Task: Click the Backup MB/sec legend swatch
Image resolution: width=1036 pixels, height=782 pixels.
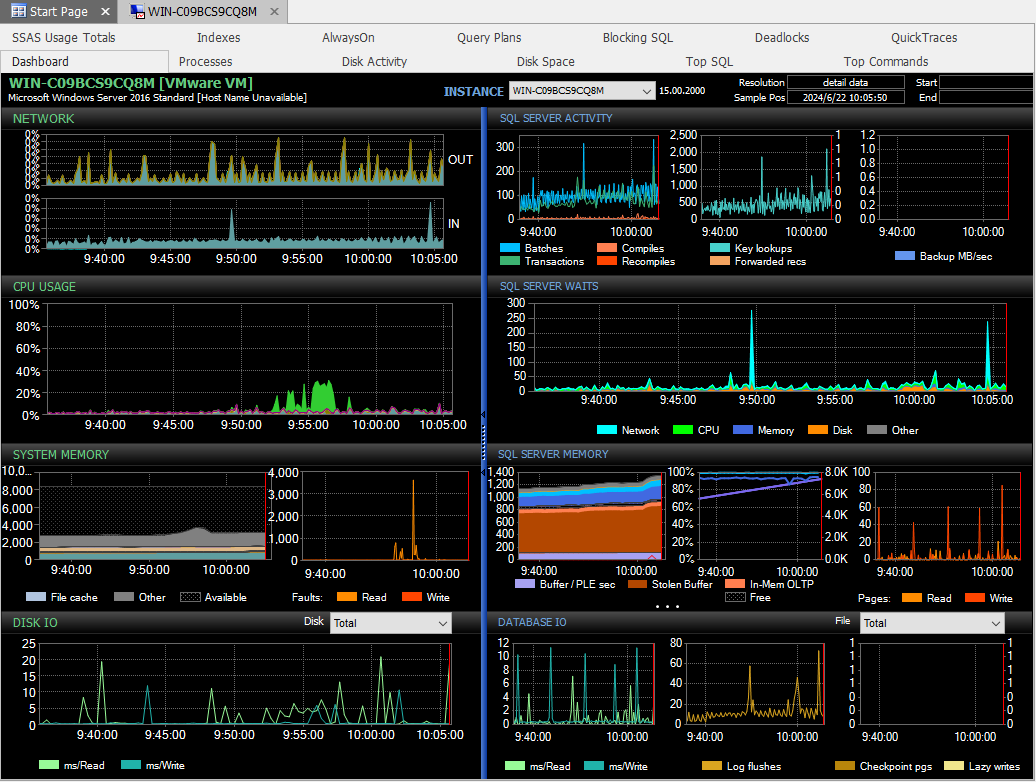Action: tap(905, 256)
